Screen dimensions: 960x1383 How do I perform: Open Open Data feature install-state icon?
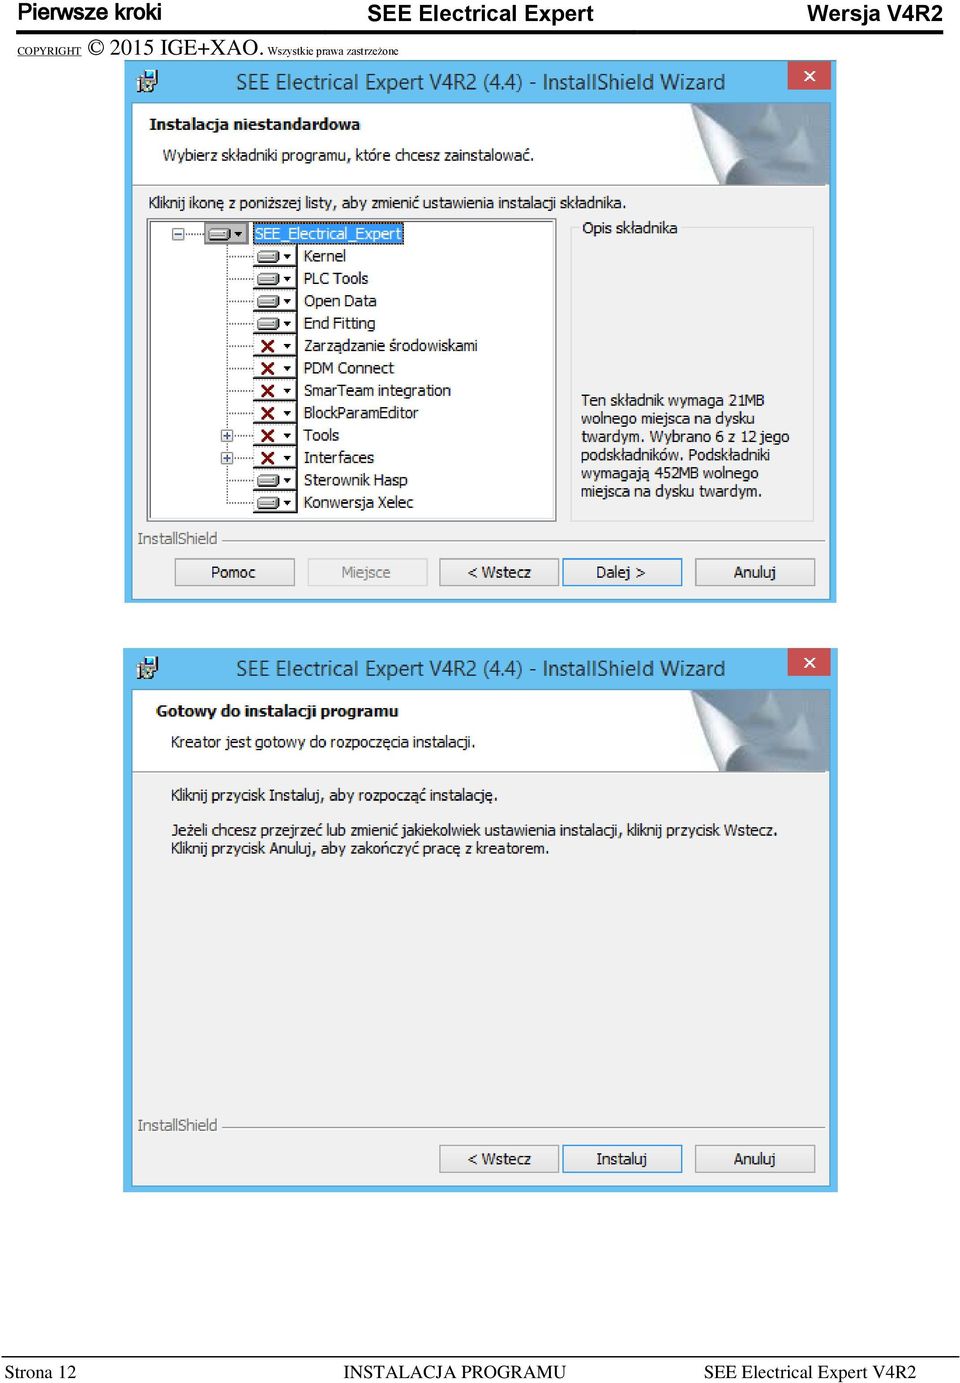(x=274, y=301)
